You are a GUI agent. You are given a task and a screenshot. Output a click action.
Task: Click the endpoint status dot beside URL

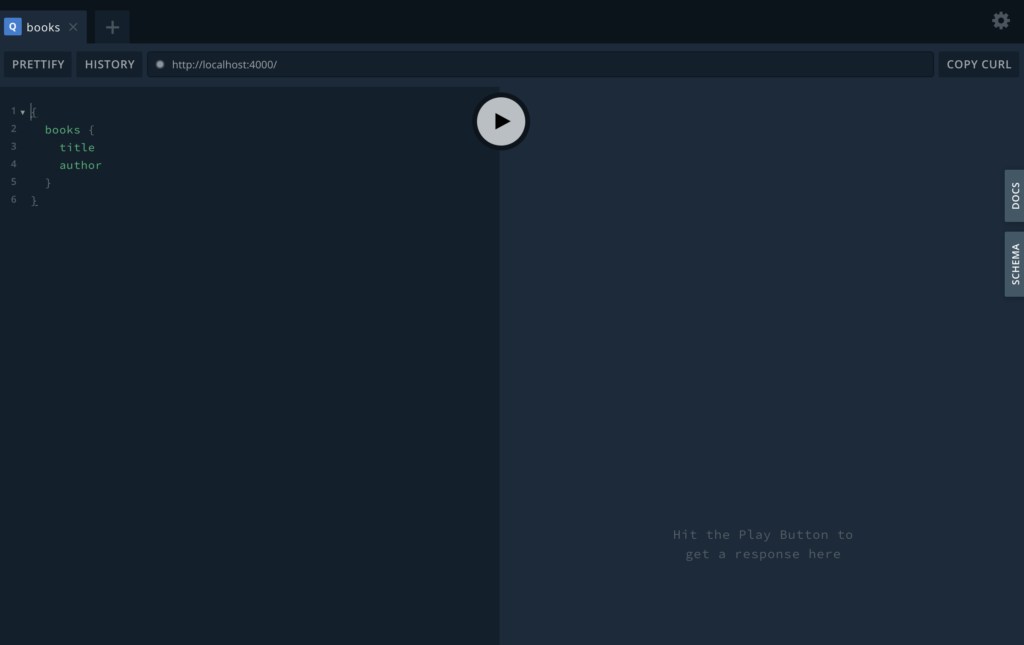[x=160, y=64]
